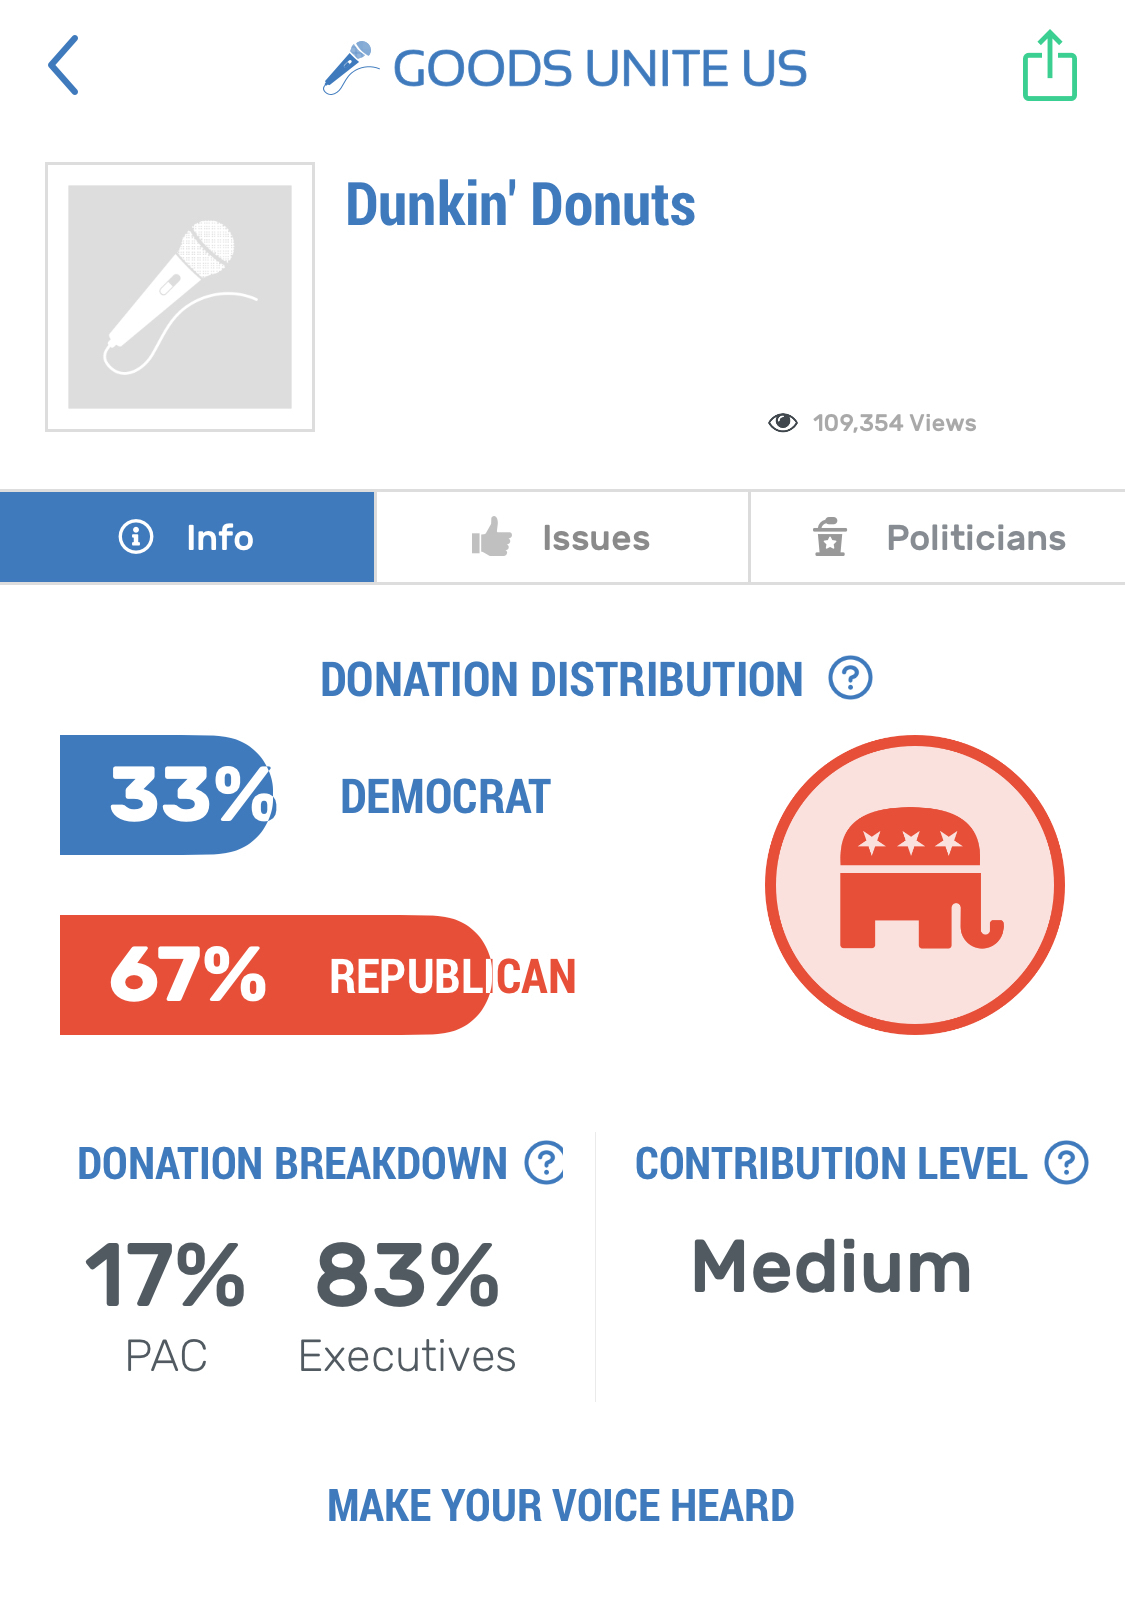
Task: Tap the Republican elephant badge
Action: [914, 885]
